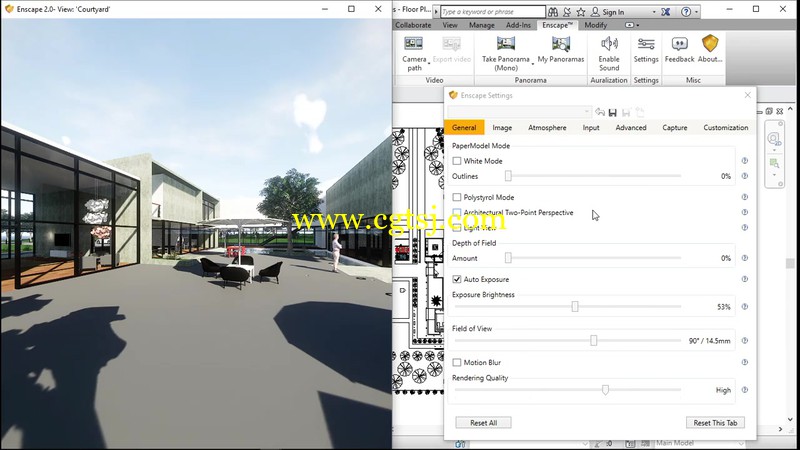The image size is (800, 450).
Task: Expand the Help dropdown arrow
Action: coord(696,12)
